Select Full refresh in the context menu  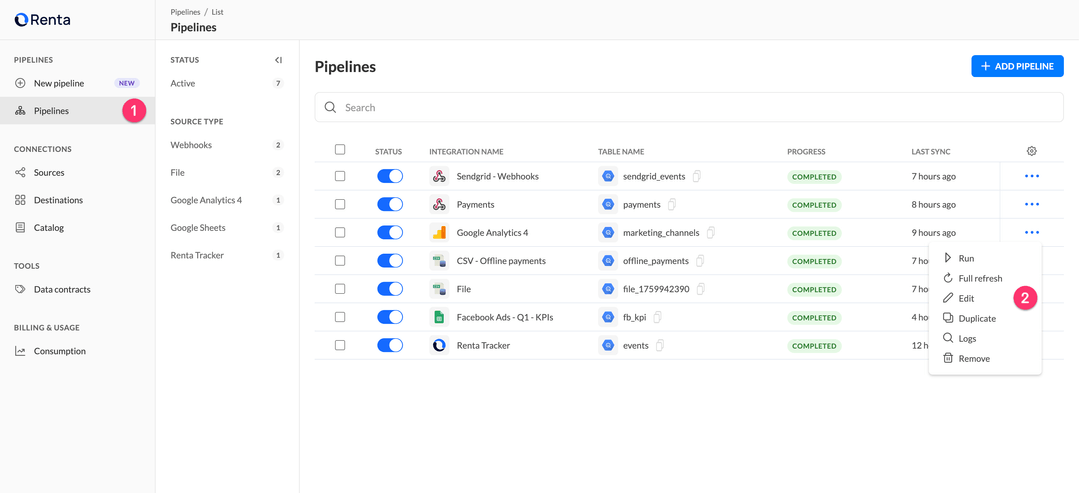click(979, 278)
